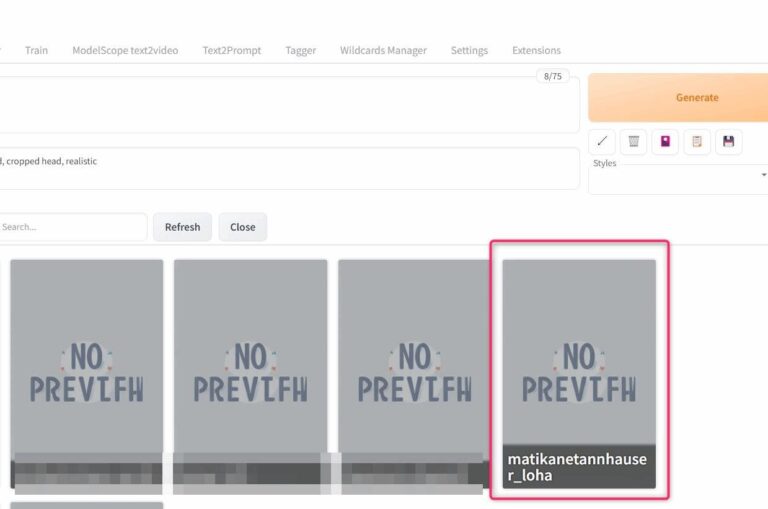Click the clipboard icon to apply styles
Image resolution: width=768 pixels, height=509 pixels.
[697, 142]
